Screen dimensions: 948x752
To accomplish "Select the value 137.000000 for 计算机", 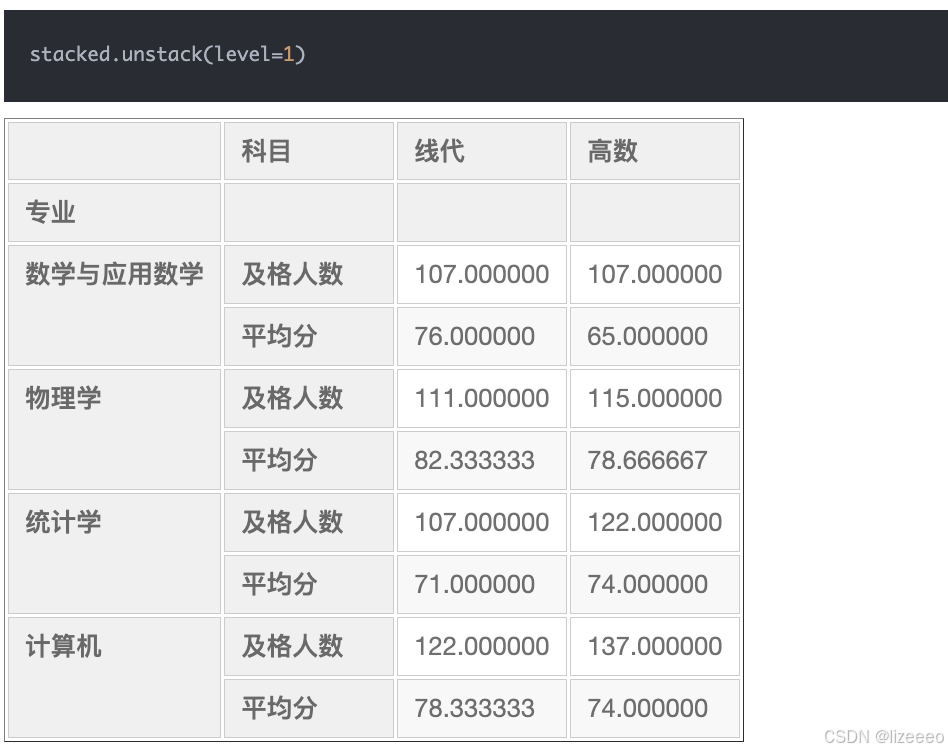I will 654,646.
